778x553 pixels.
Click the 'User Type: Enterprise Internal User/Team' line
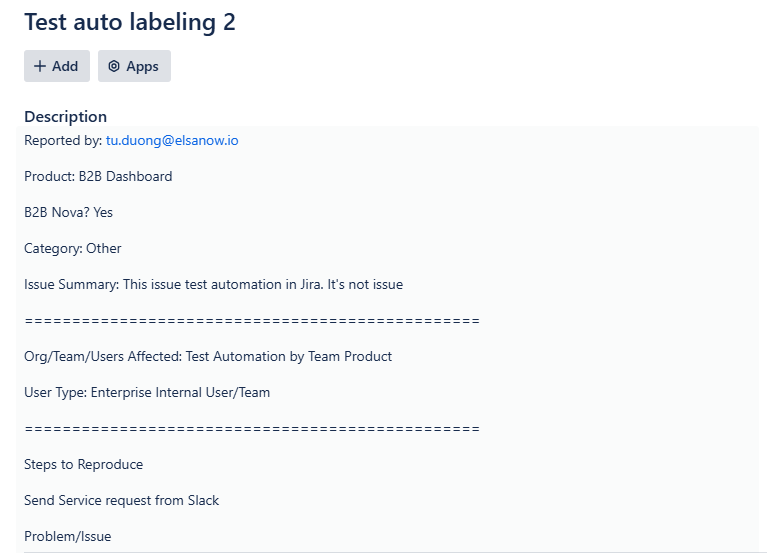pyautogui.click(x=147, y=392)
